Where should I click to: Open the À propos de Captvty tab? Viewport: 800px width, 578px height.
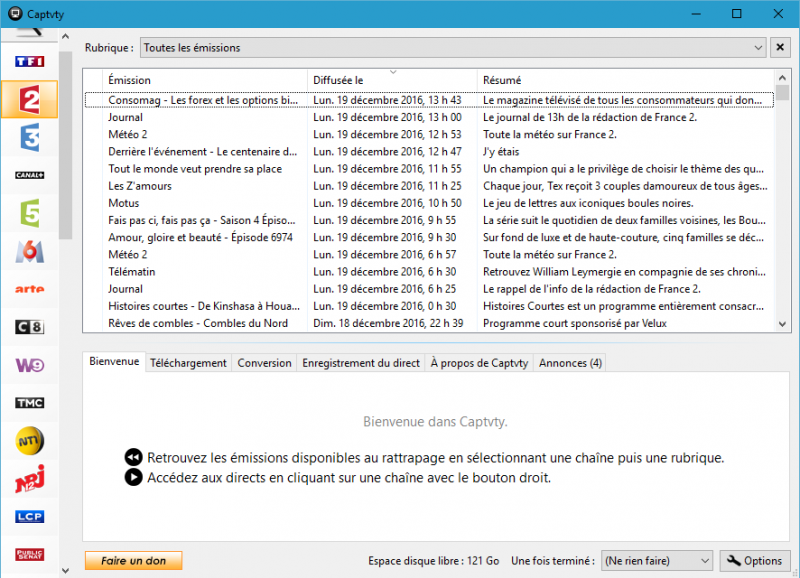[479, 363]
